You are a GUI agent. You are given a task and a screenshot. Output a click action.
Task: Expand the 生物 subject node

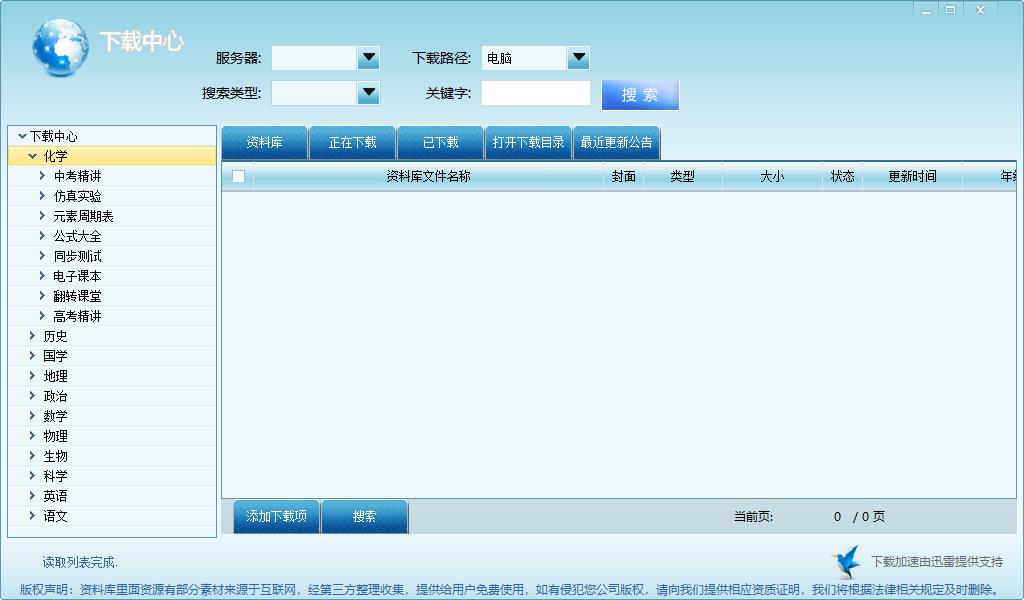click(32, 456)
